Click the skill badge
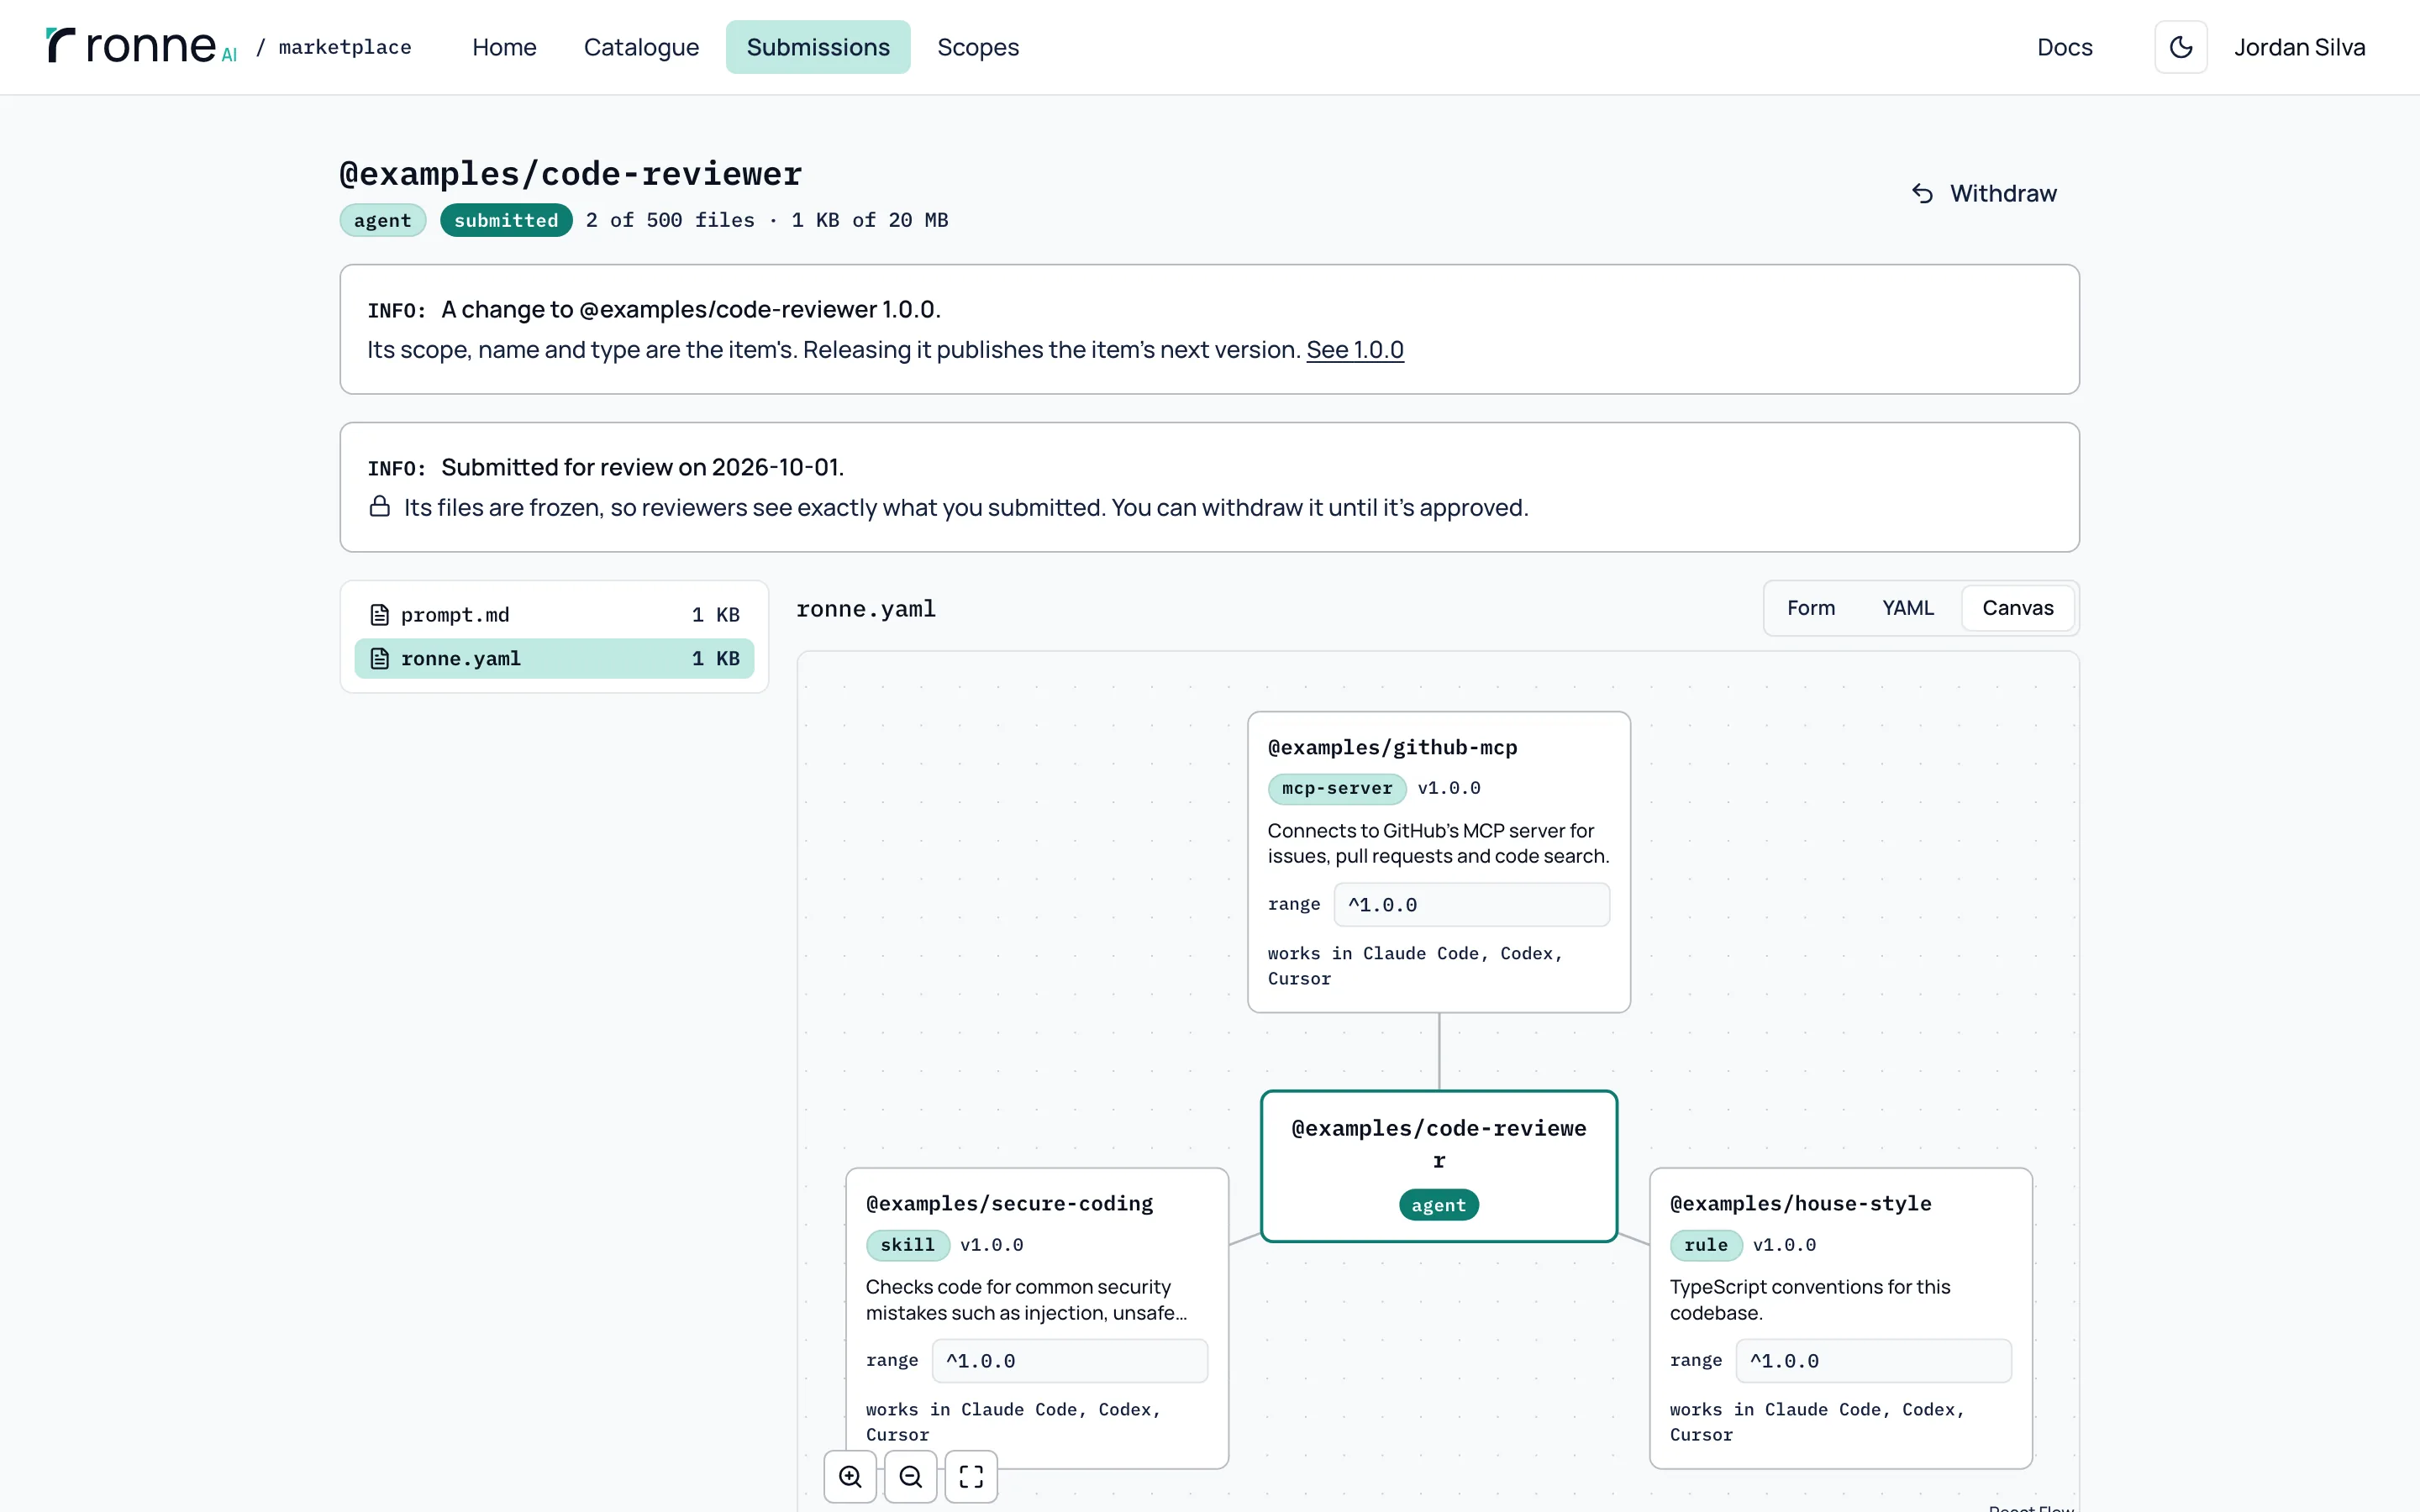Viewport: 2420px width, 1512px height. [907, 1244]
